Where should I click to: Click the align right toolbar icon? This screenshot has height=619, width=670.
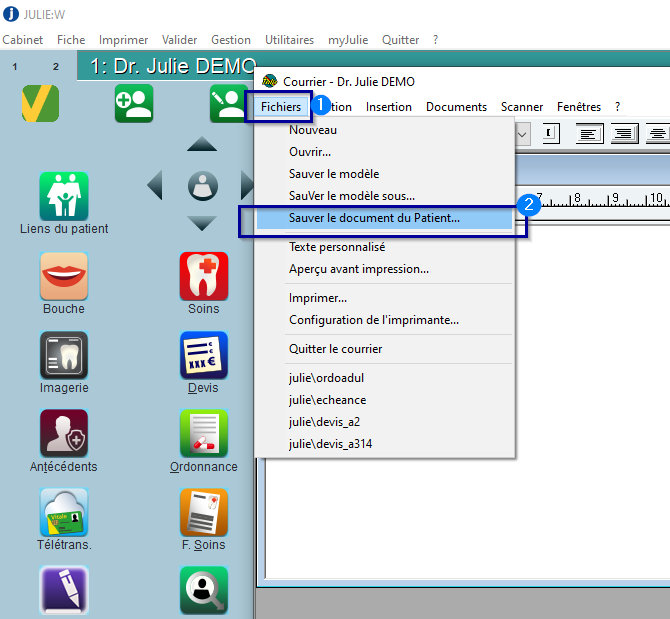click(624, 134)
